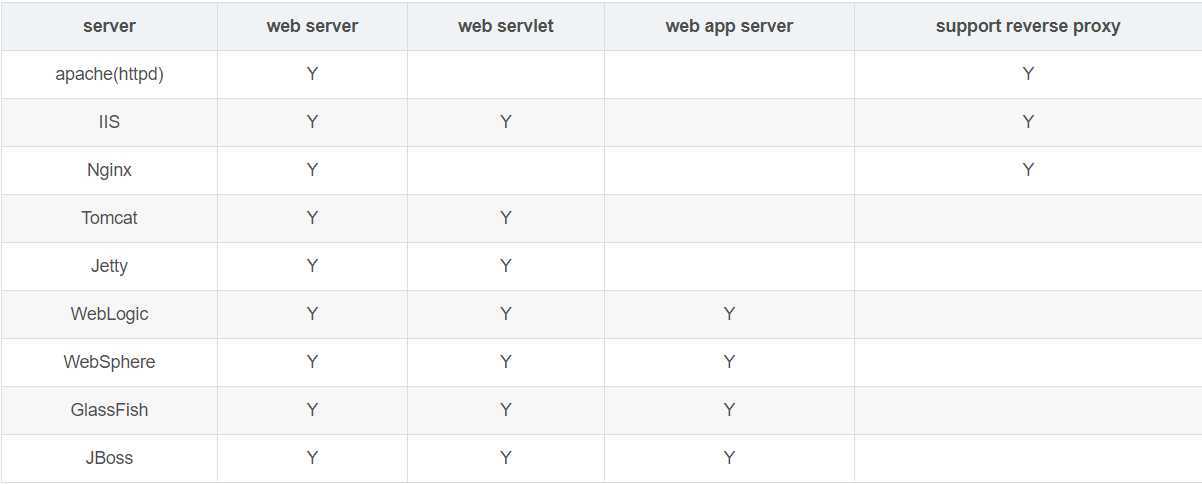
Task: Select the 'support reverse proxy' column header
Action: point(1028,26)
